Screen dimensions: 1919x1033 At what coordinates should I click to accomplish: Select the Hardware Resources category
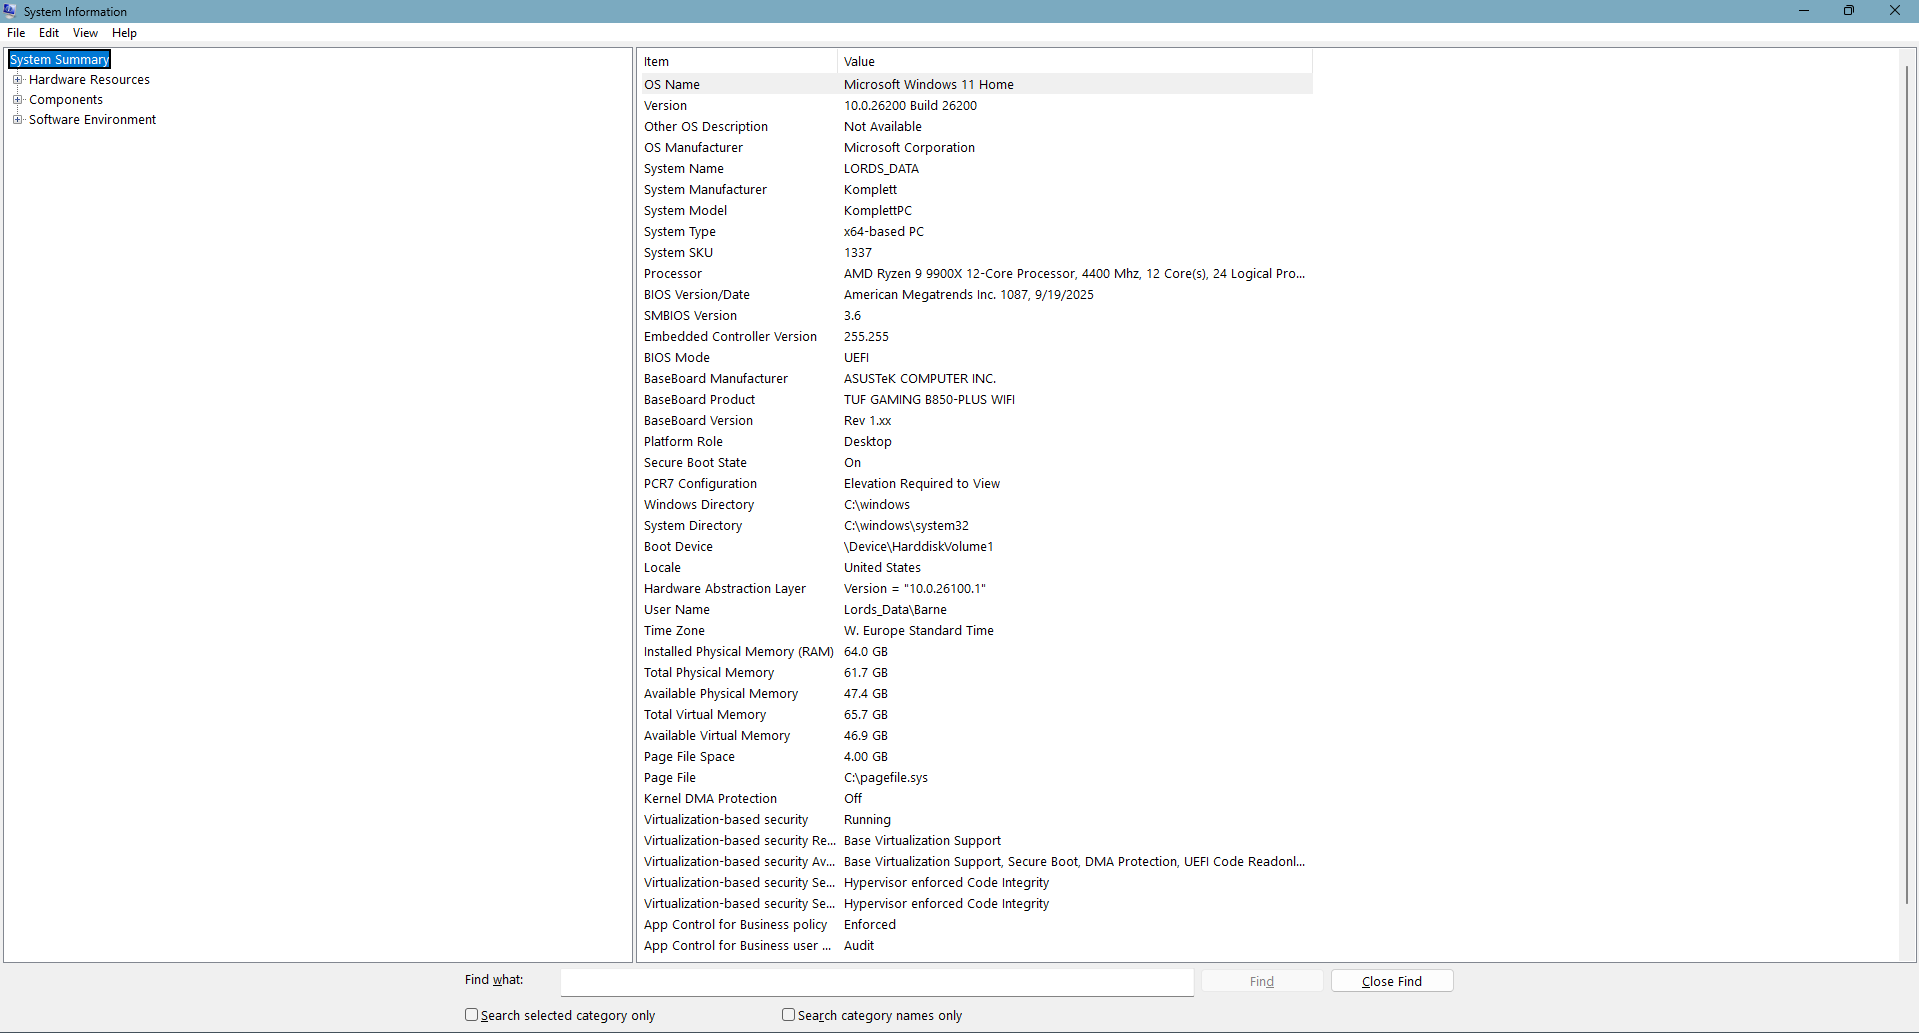89,80
